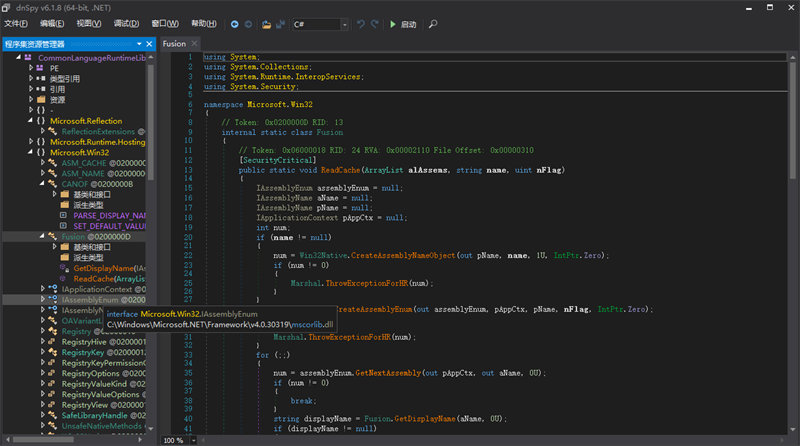This screenshot has width=800, height=446.
Task: Select the Fusion document tab
Action: 175,44
